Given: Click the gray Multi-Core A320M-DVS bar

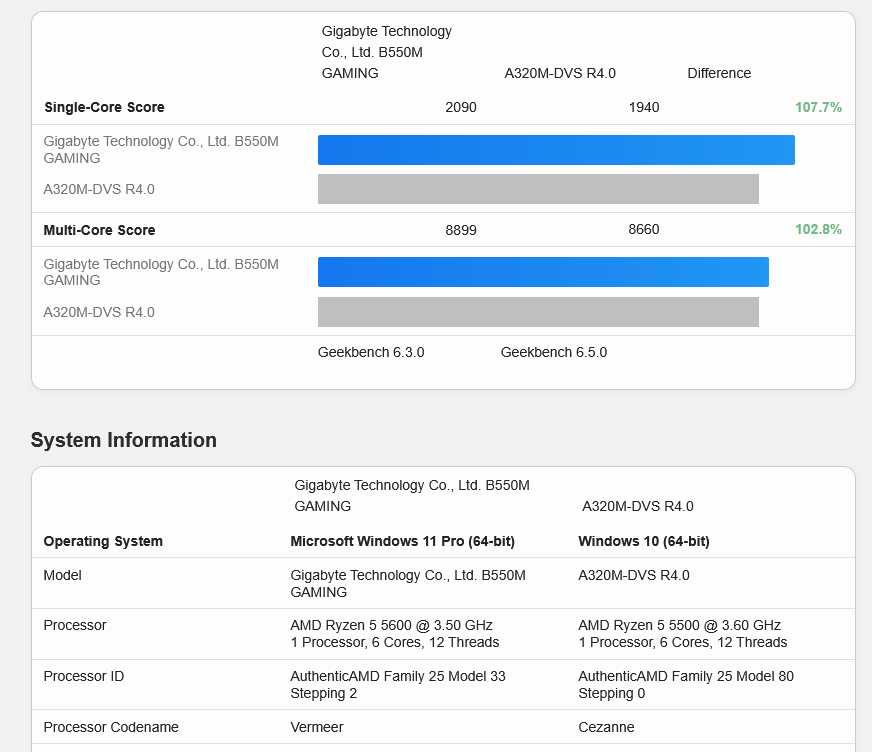Looking at the screenshot, I should tap(538, 312).
